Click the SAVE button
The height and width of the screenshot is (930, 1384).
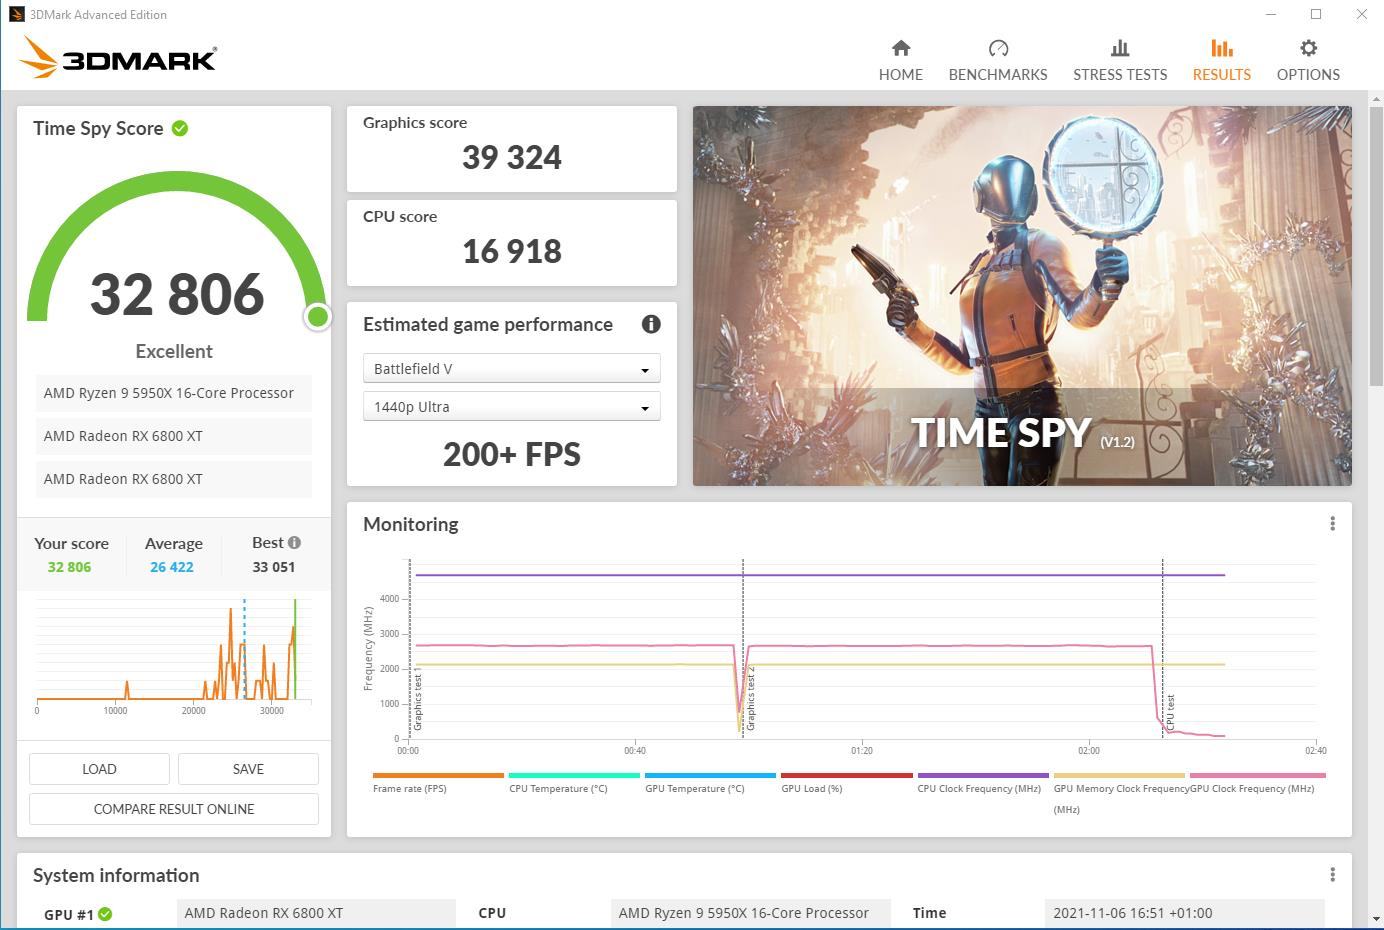pyautogui.click(x=248, y=769)
